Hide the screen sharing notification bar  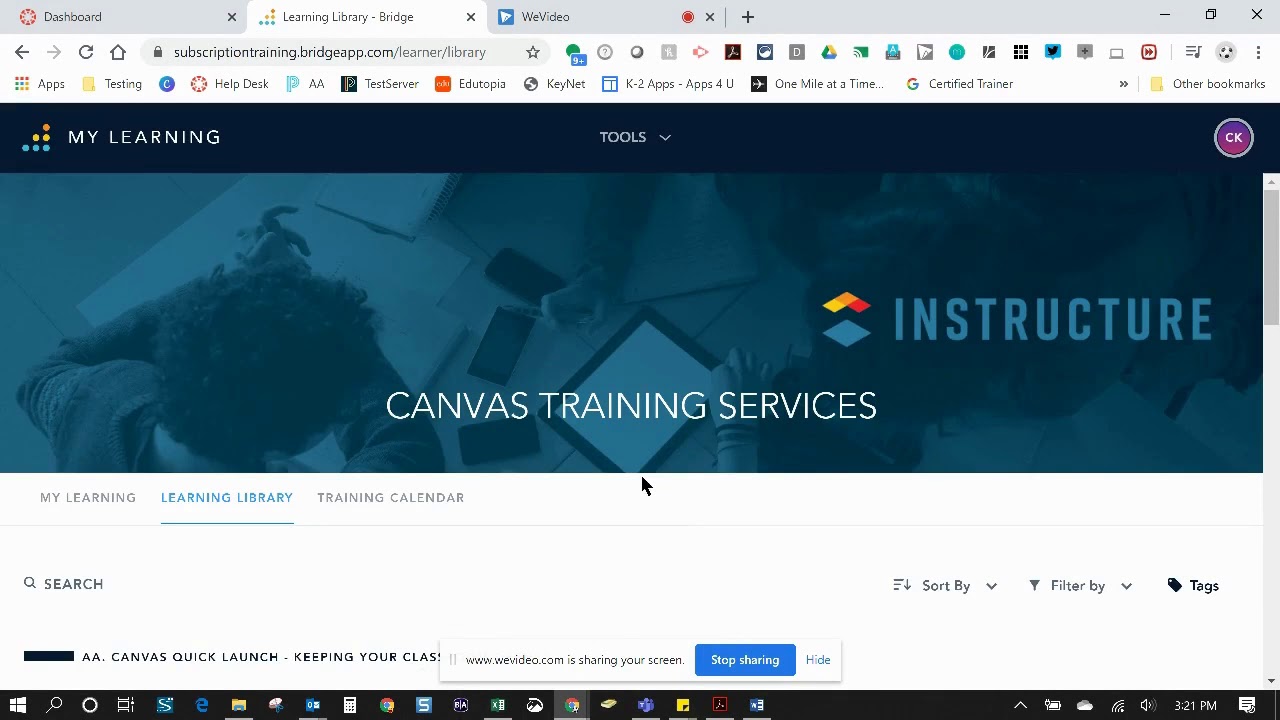coord(818,660)
